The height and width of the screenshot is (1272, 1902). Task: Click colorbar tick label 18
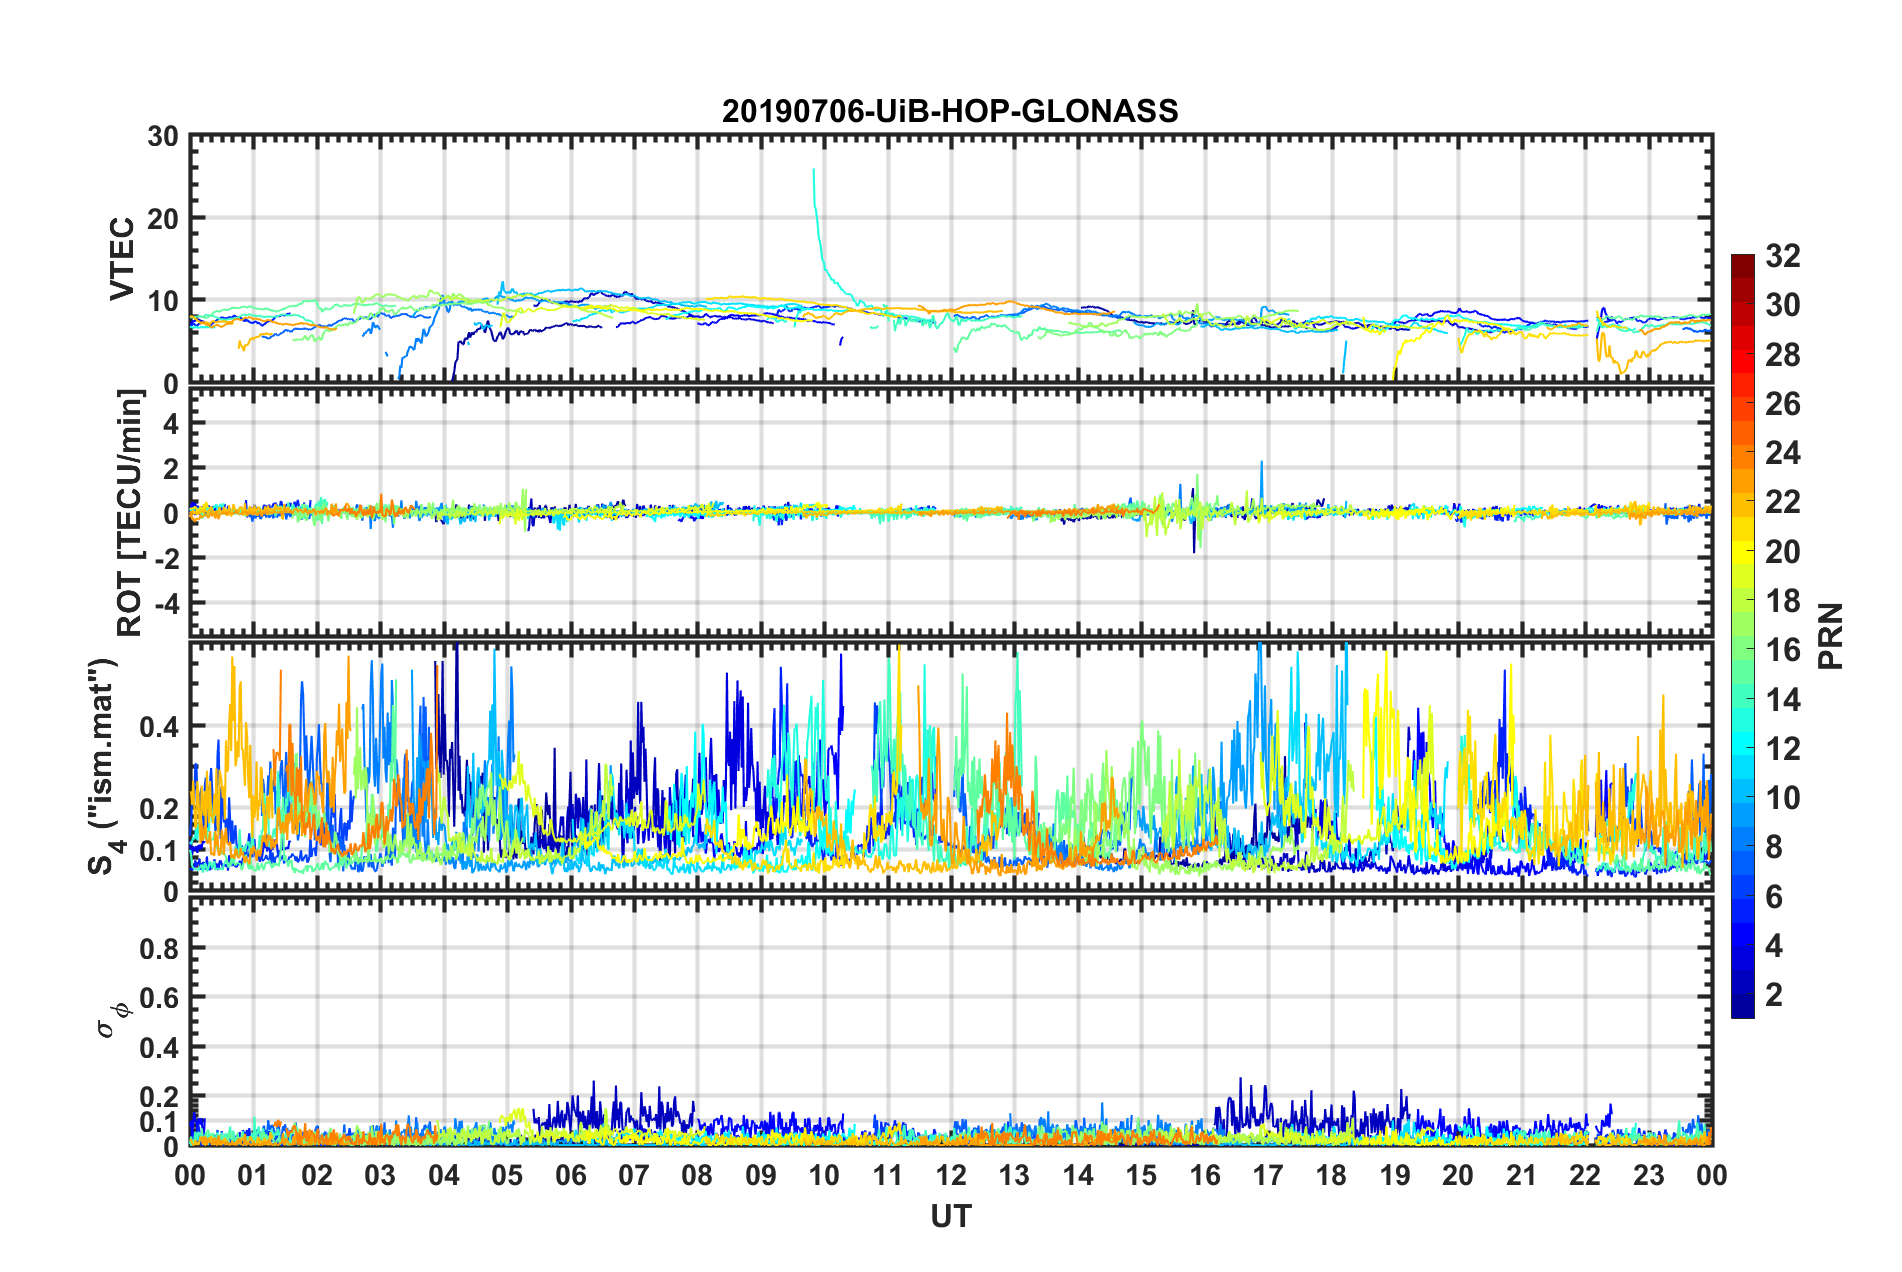(1783, 601)
